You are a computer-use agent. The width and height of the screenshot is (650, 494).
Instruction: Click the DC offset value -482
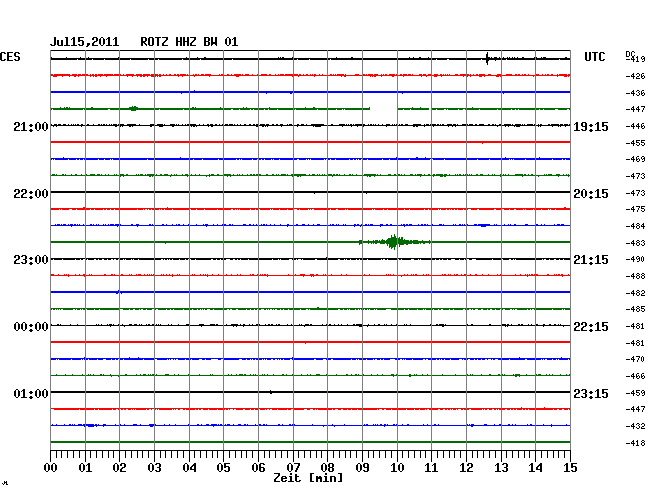[635, 293]
